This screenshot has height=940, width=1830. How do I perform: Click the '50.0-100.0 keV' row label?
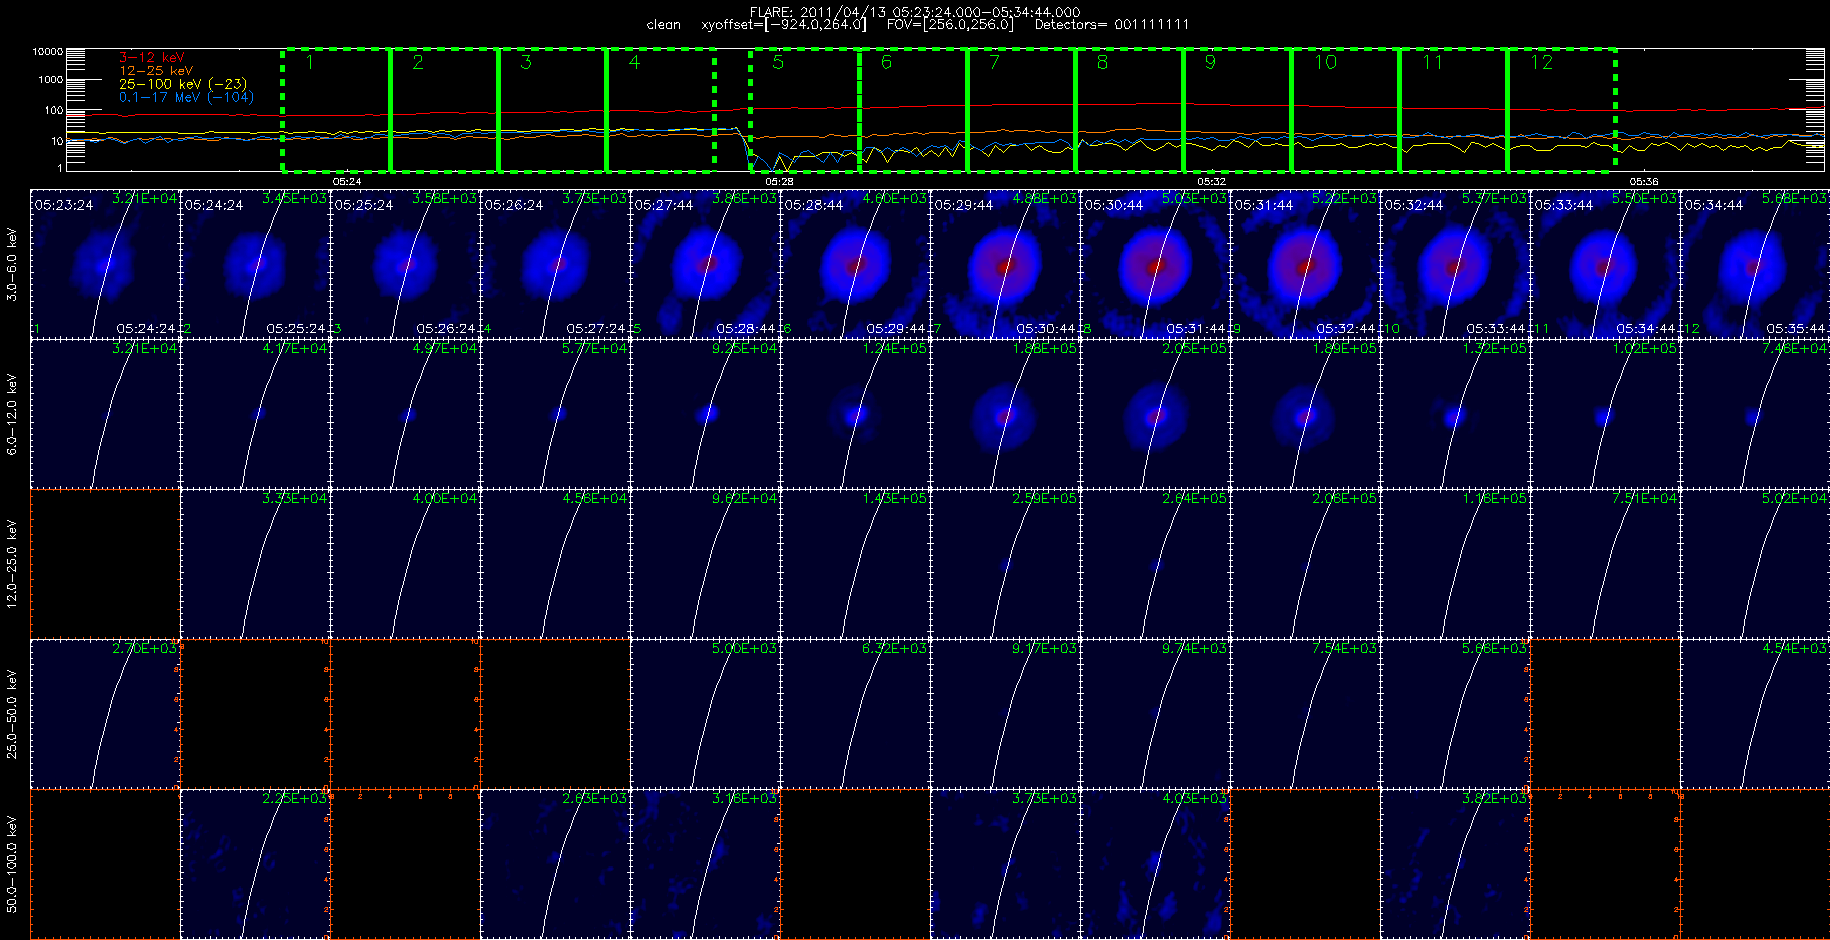(x=12, y=864)
